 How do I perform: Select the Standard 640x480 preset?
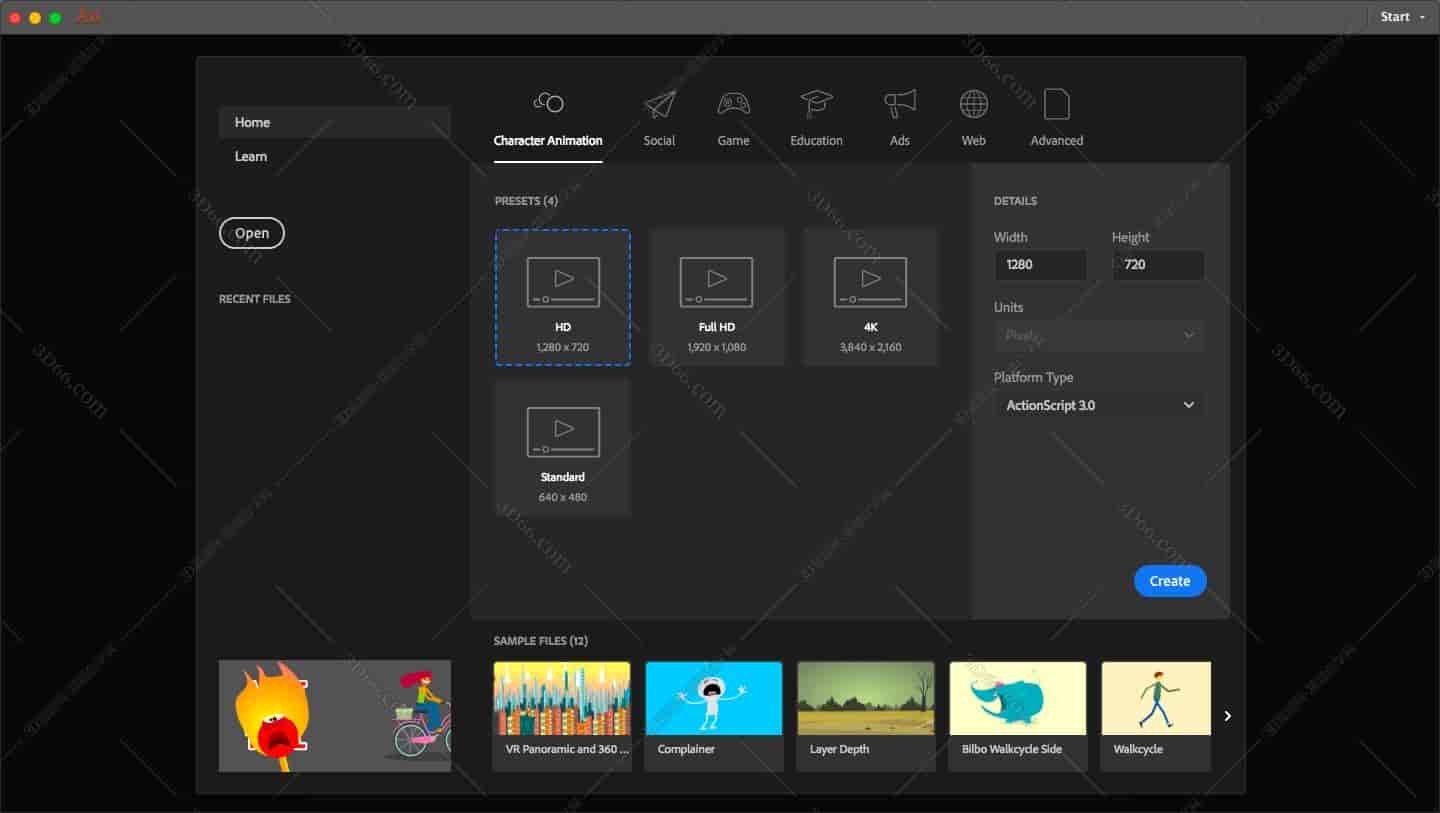pos(562,446)
